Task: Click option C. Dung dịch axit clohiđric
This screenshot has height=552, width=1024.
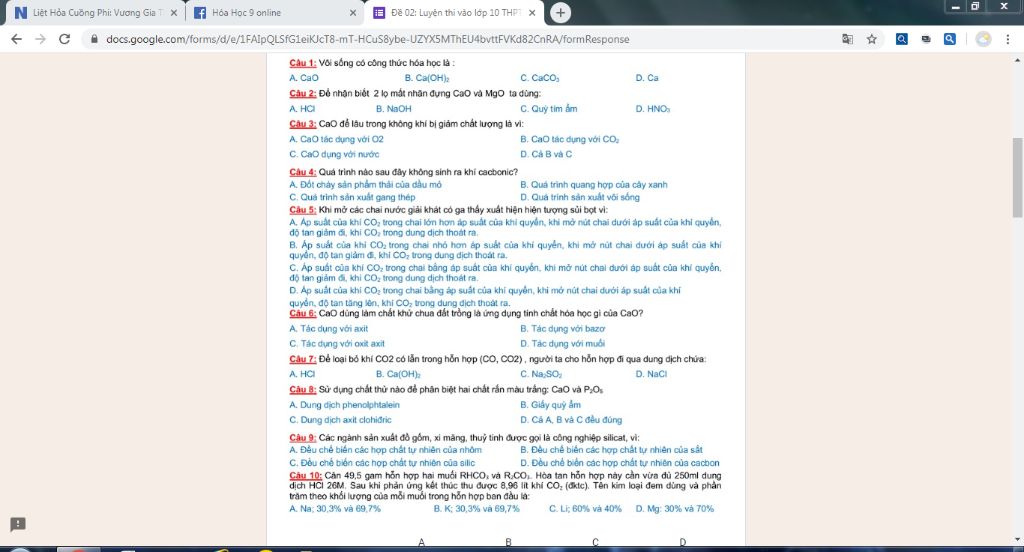Action: coord(340,420)
